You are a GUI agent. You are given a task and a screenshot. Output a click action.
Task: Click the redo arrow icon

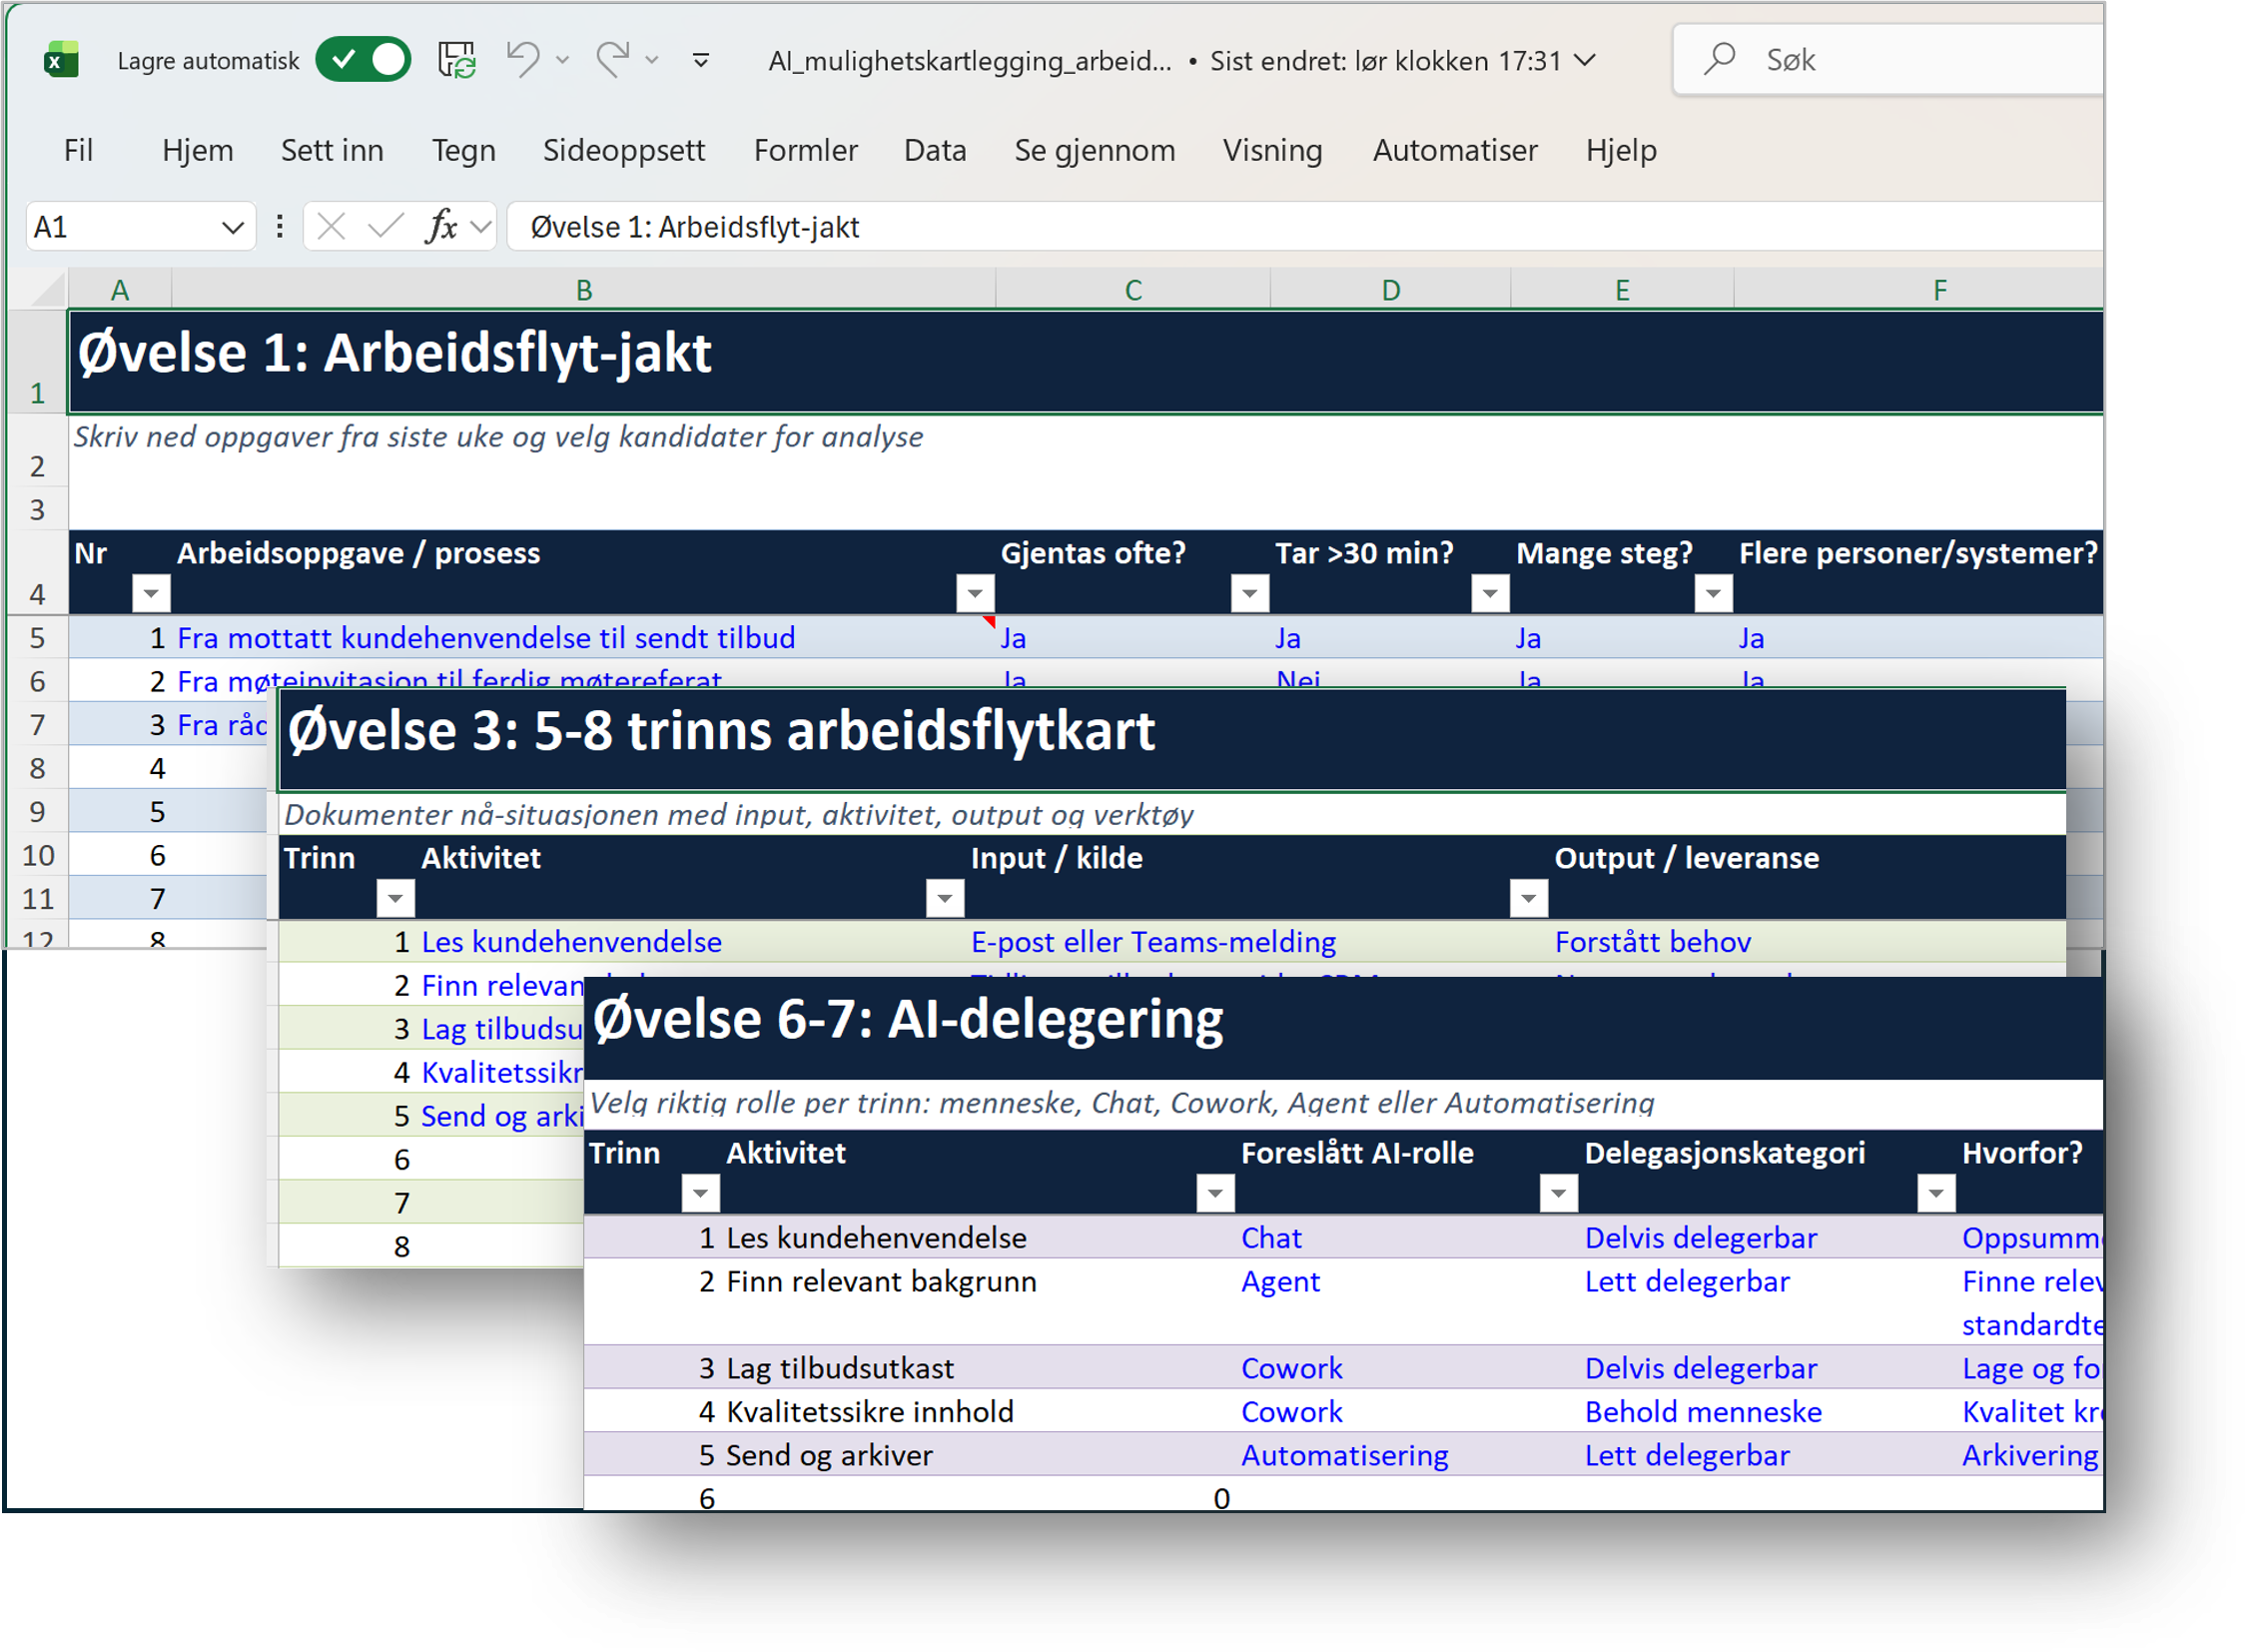click(x=613, y=59)
